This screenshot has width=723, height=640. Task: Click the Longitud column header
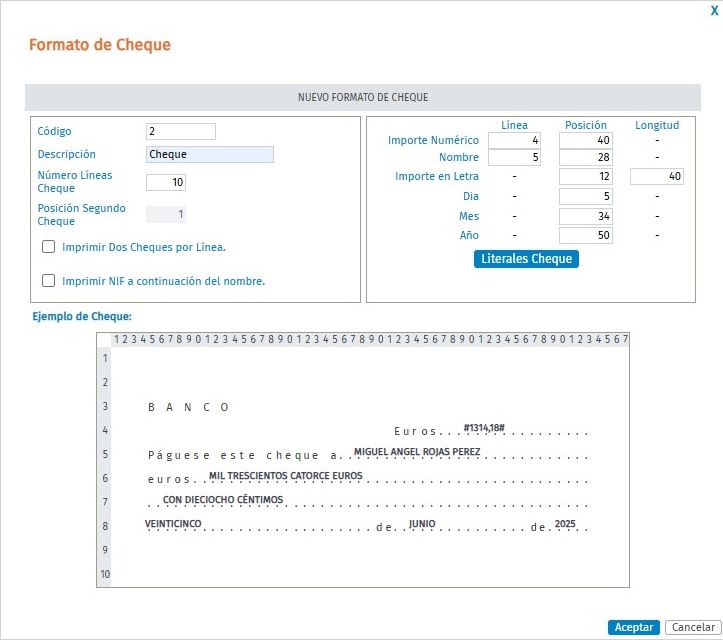point(657,125)
